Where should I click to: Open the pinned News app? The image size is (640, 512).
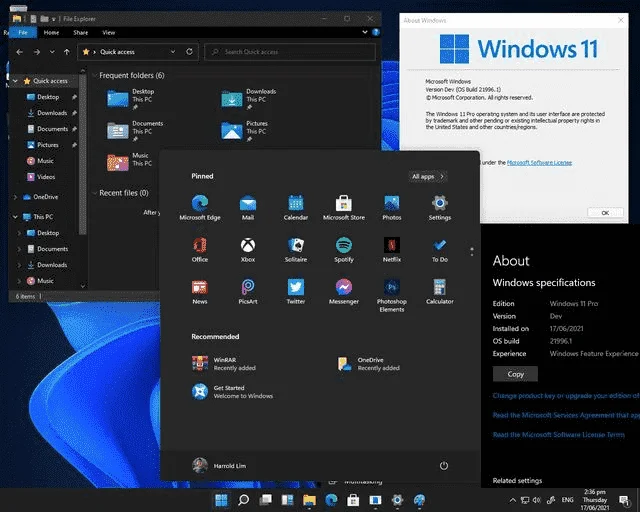pos(200,292)
